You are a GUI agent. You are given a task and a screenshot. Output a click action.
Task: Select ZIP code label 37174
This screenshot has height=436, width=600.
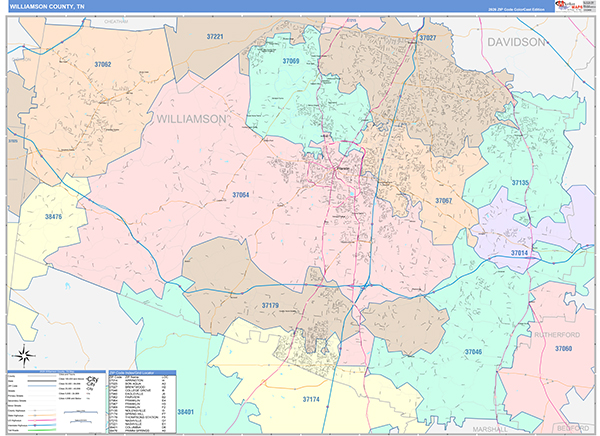(311, 399)
